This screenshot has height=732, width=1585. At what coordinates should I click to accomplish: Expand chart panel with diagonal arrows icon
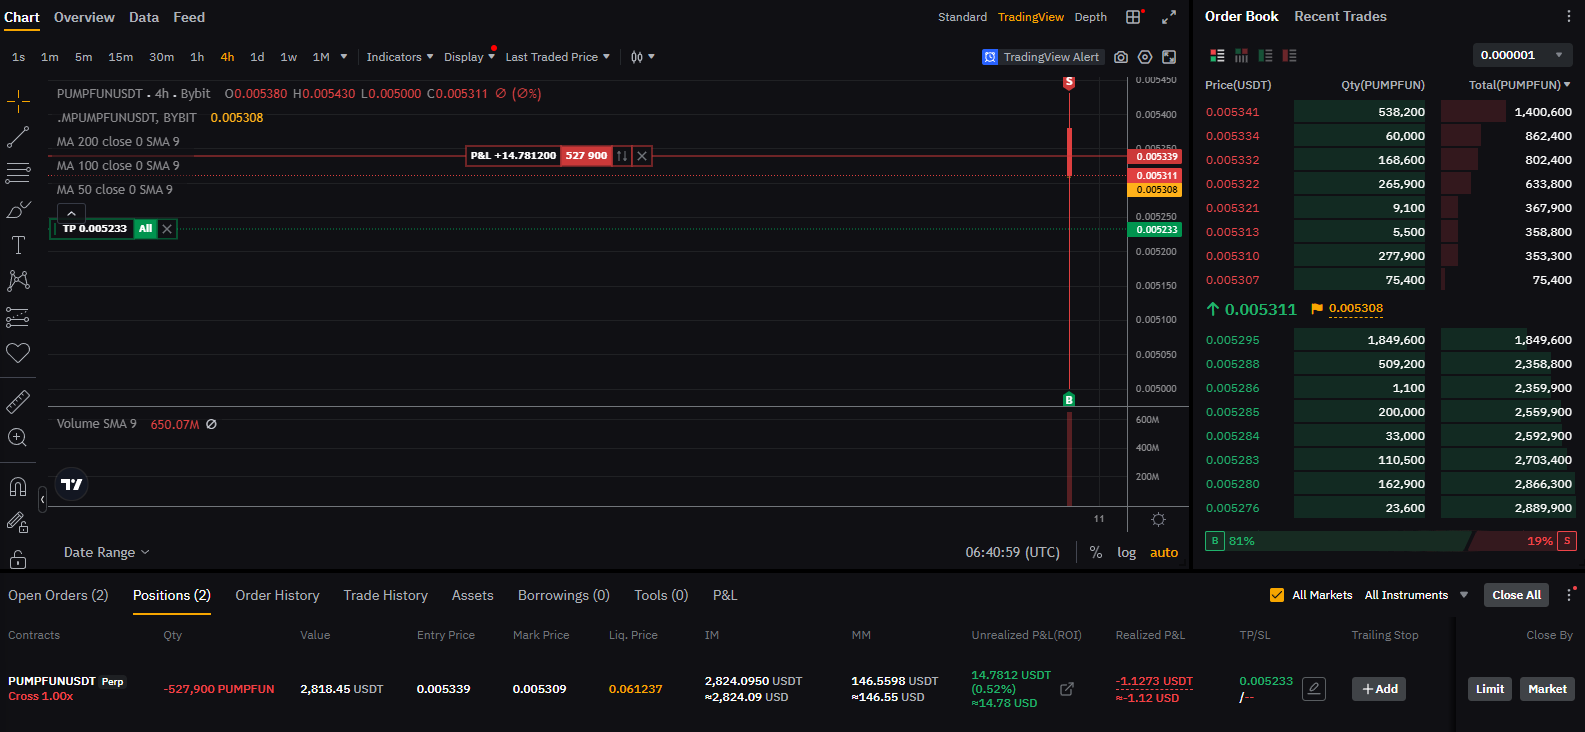(x=1169, y=17)
